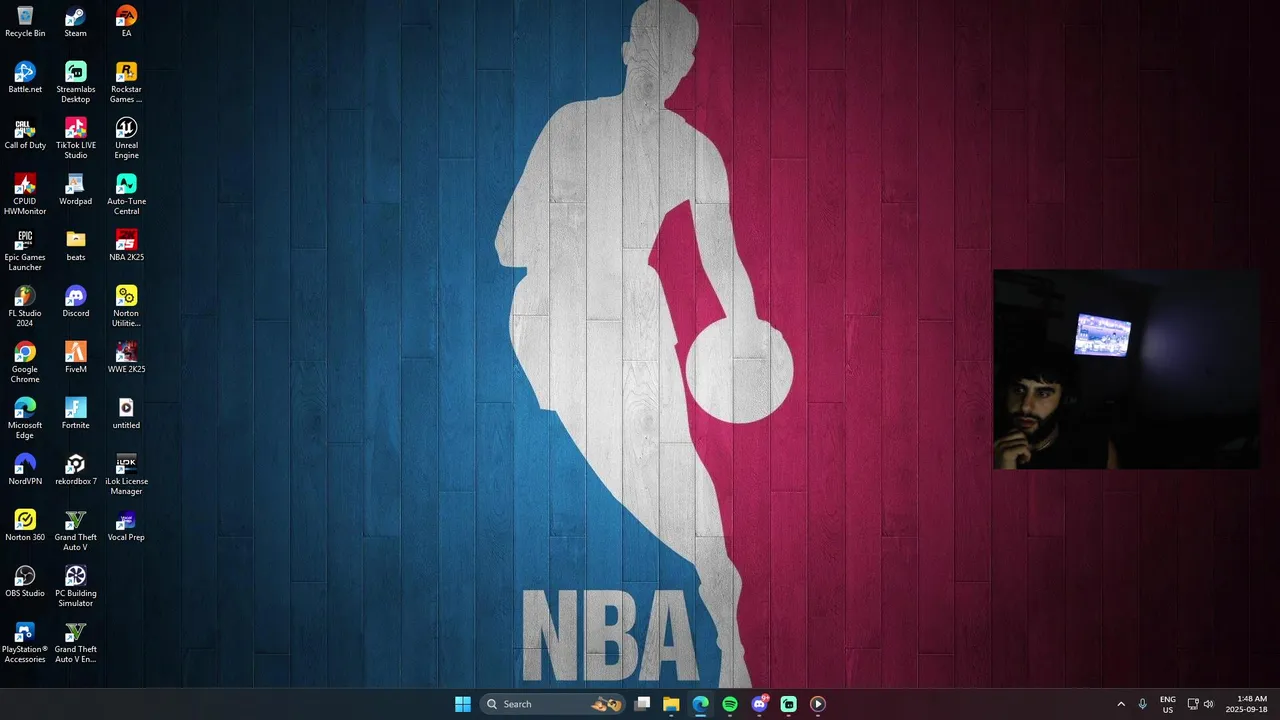Click the OBS Studio desktop icon

(x=25, y=582)
